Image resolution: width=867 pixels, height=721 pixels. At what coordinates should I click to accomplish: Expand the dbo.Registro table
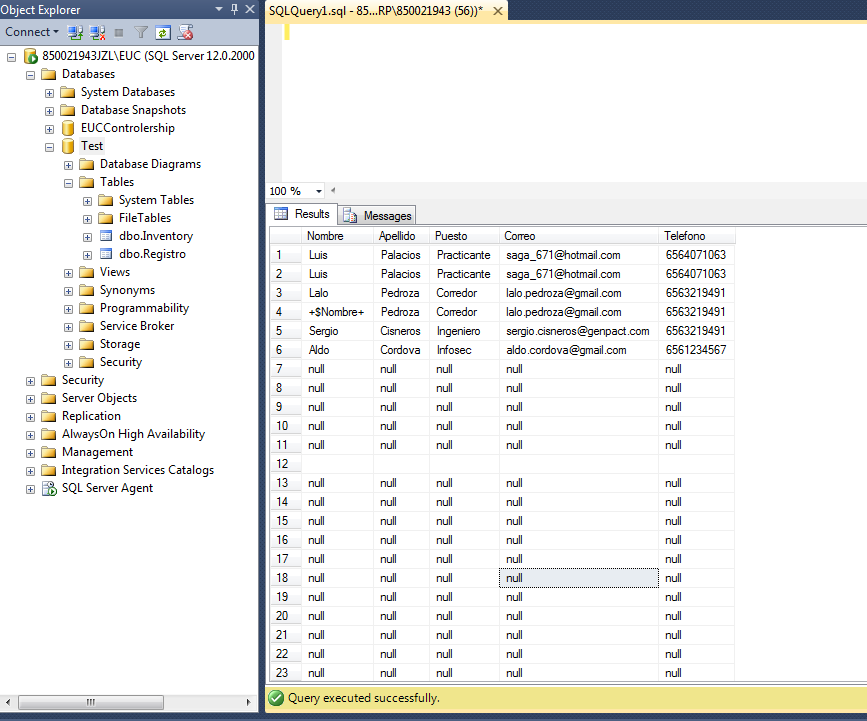click(x=87, y=255)
